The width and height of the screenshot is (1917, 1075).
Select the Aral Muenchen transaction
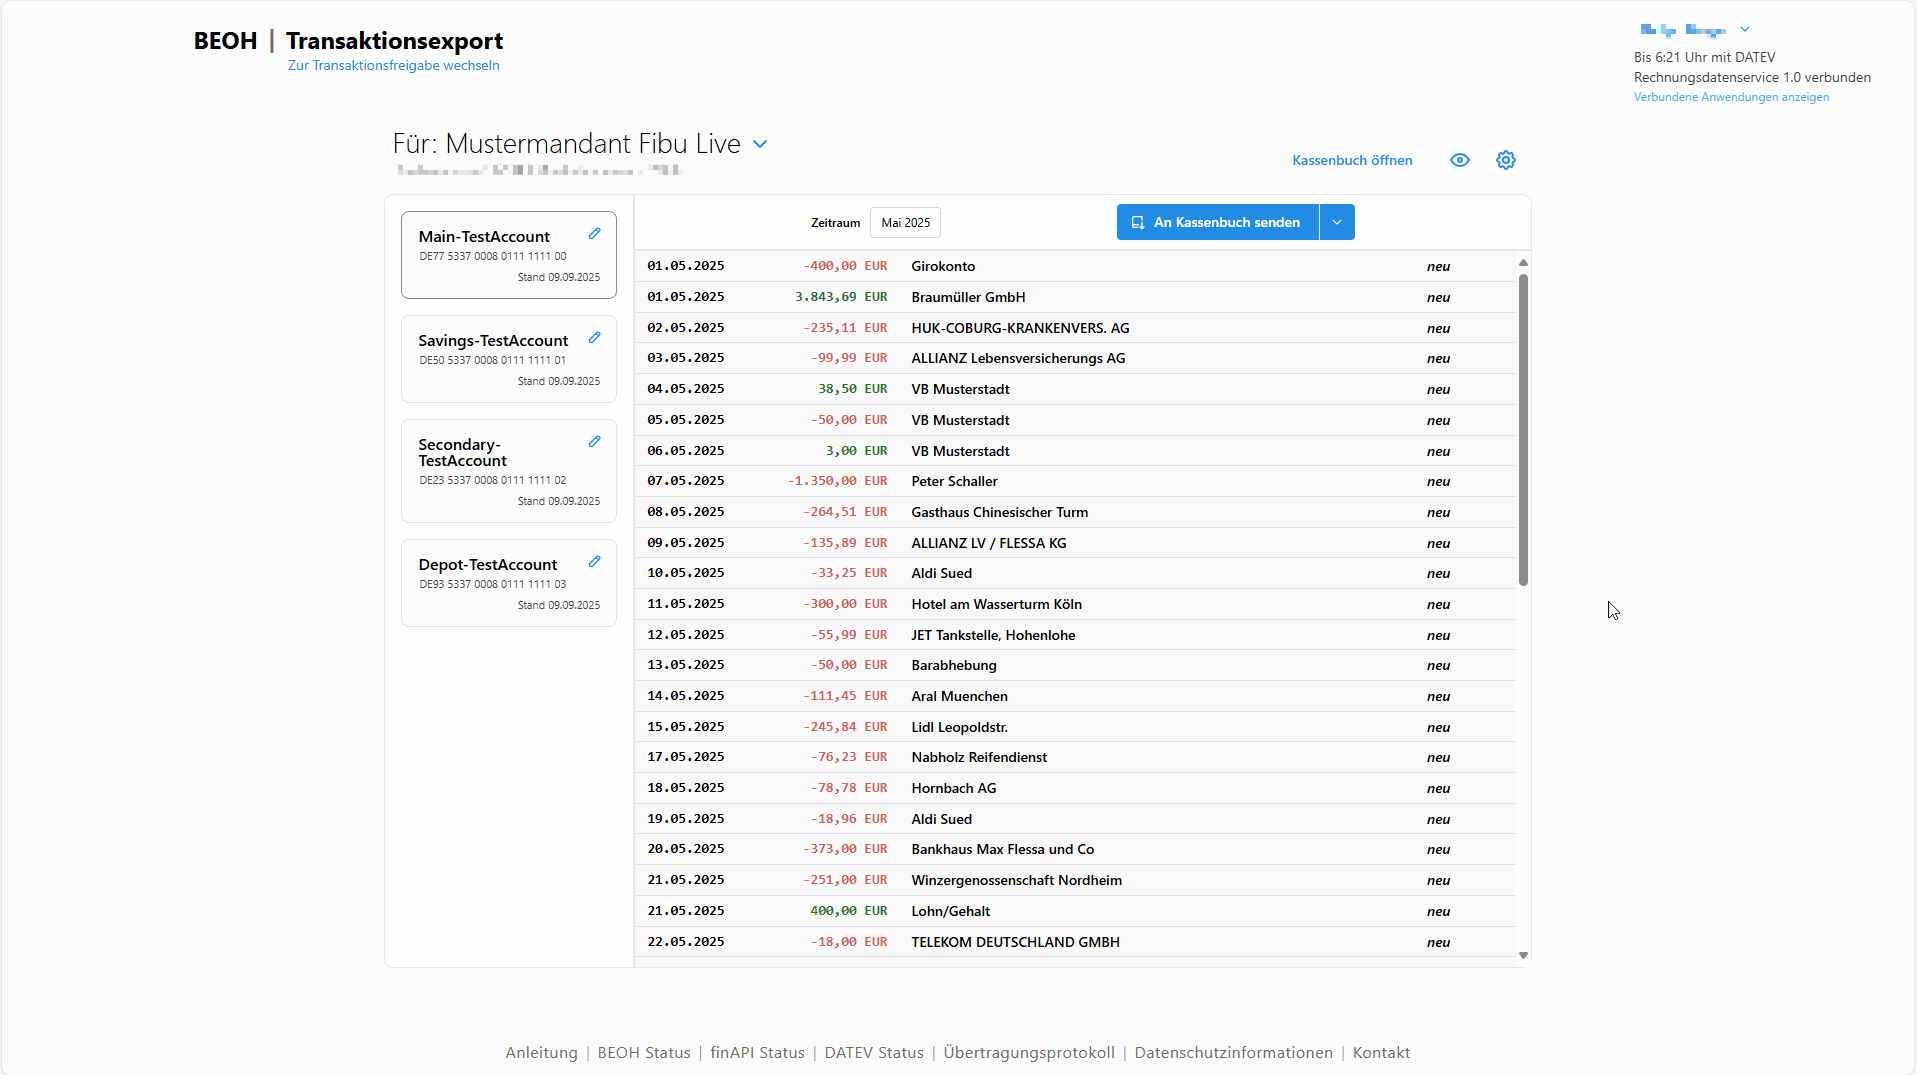[x=1075, y=696]
